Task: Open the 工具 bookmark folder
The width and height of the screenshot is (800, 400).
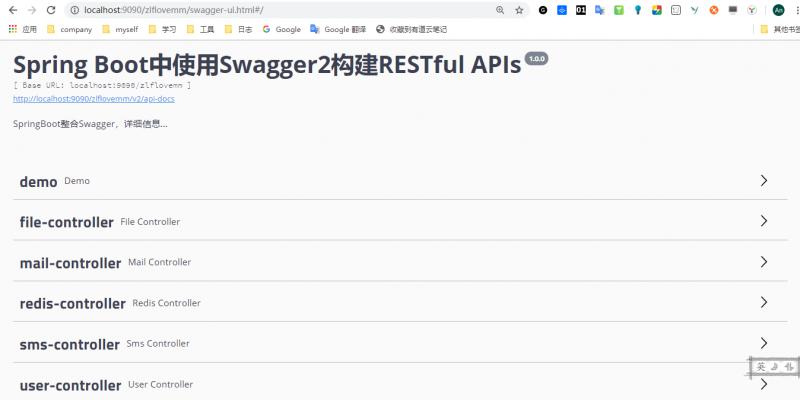Action: 201,30
